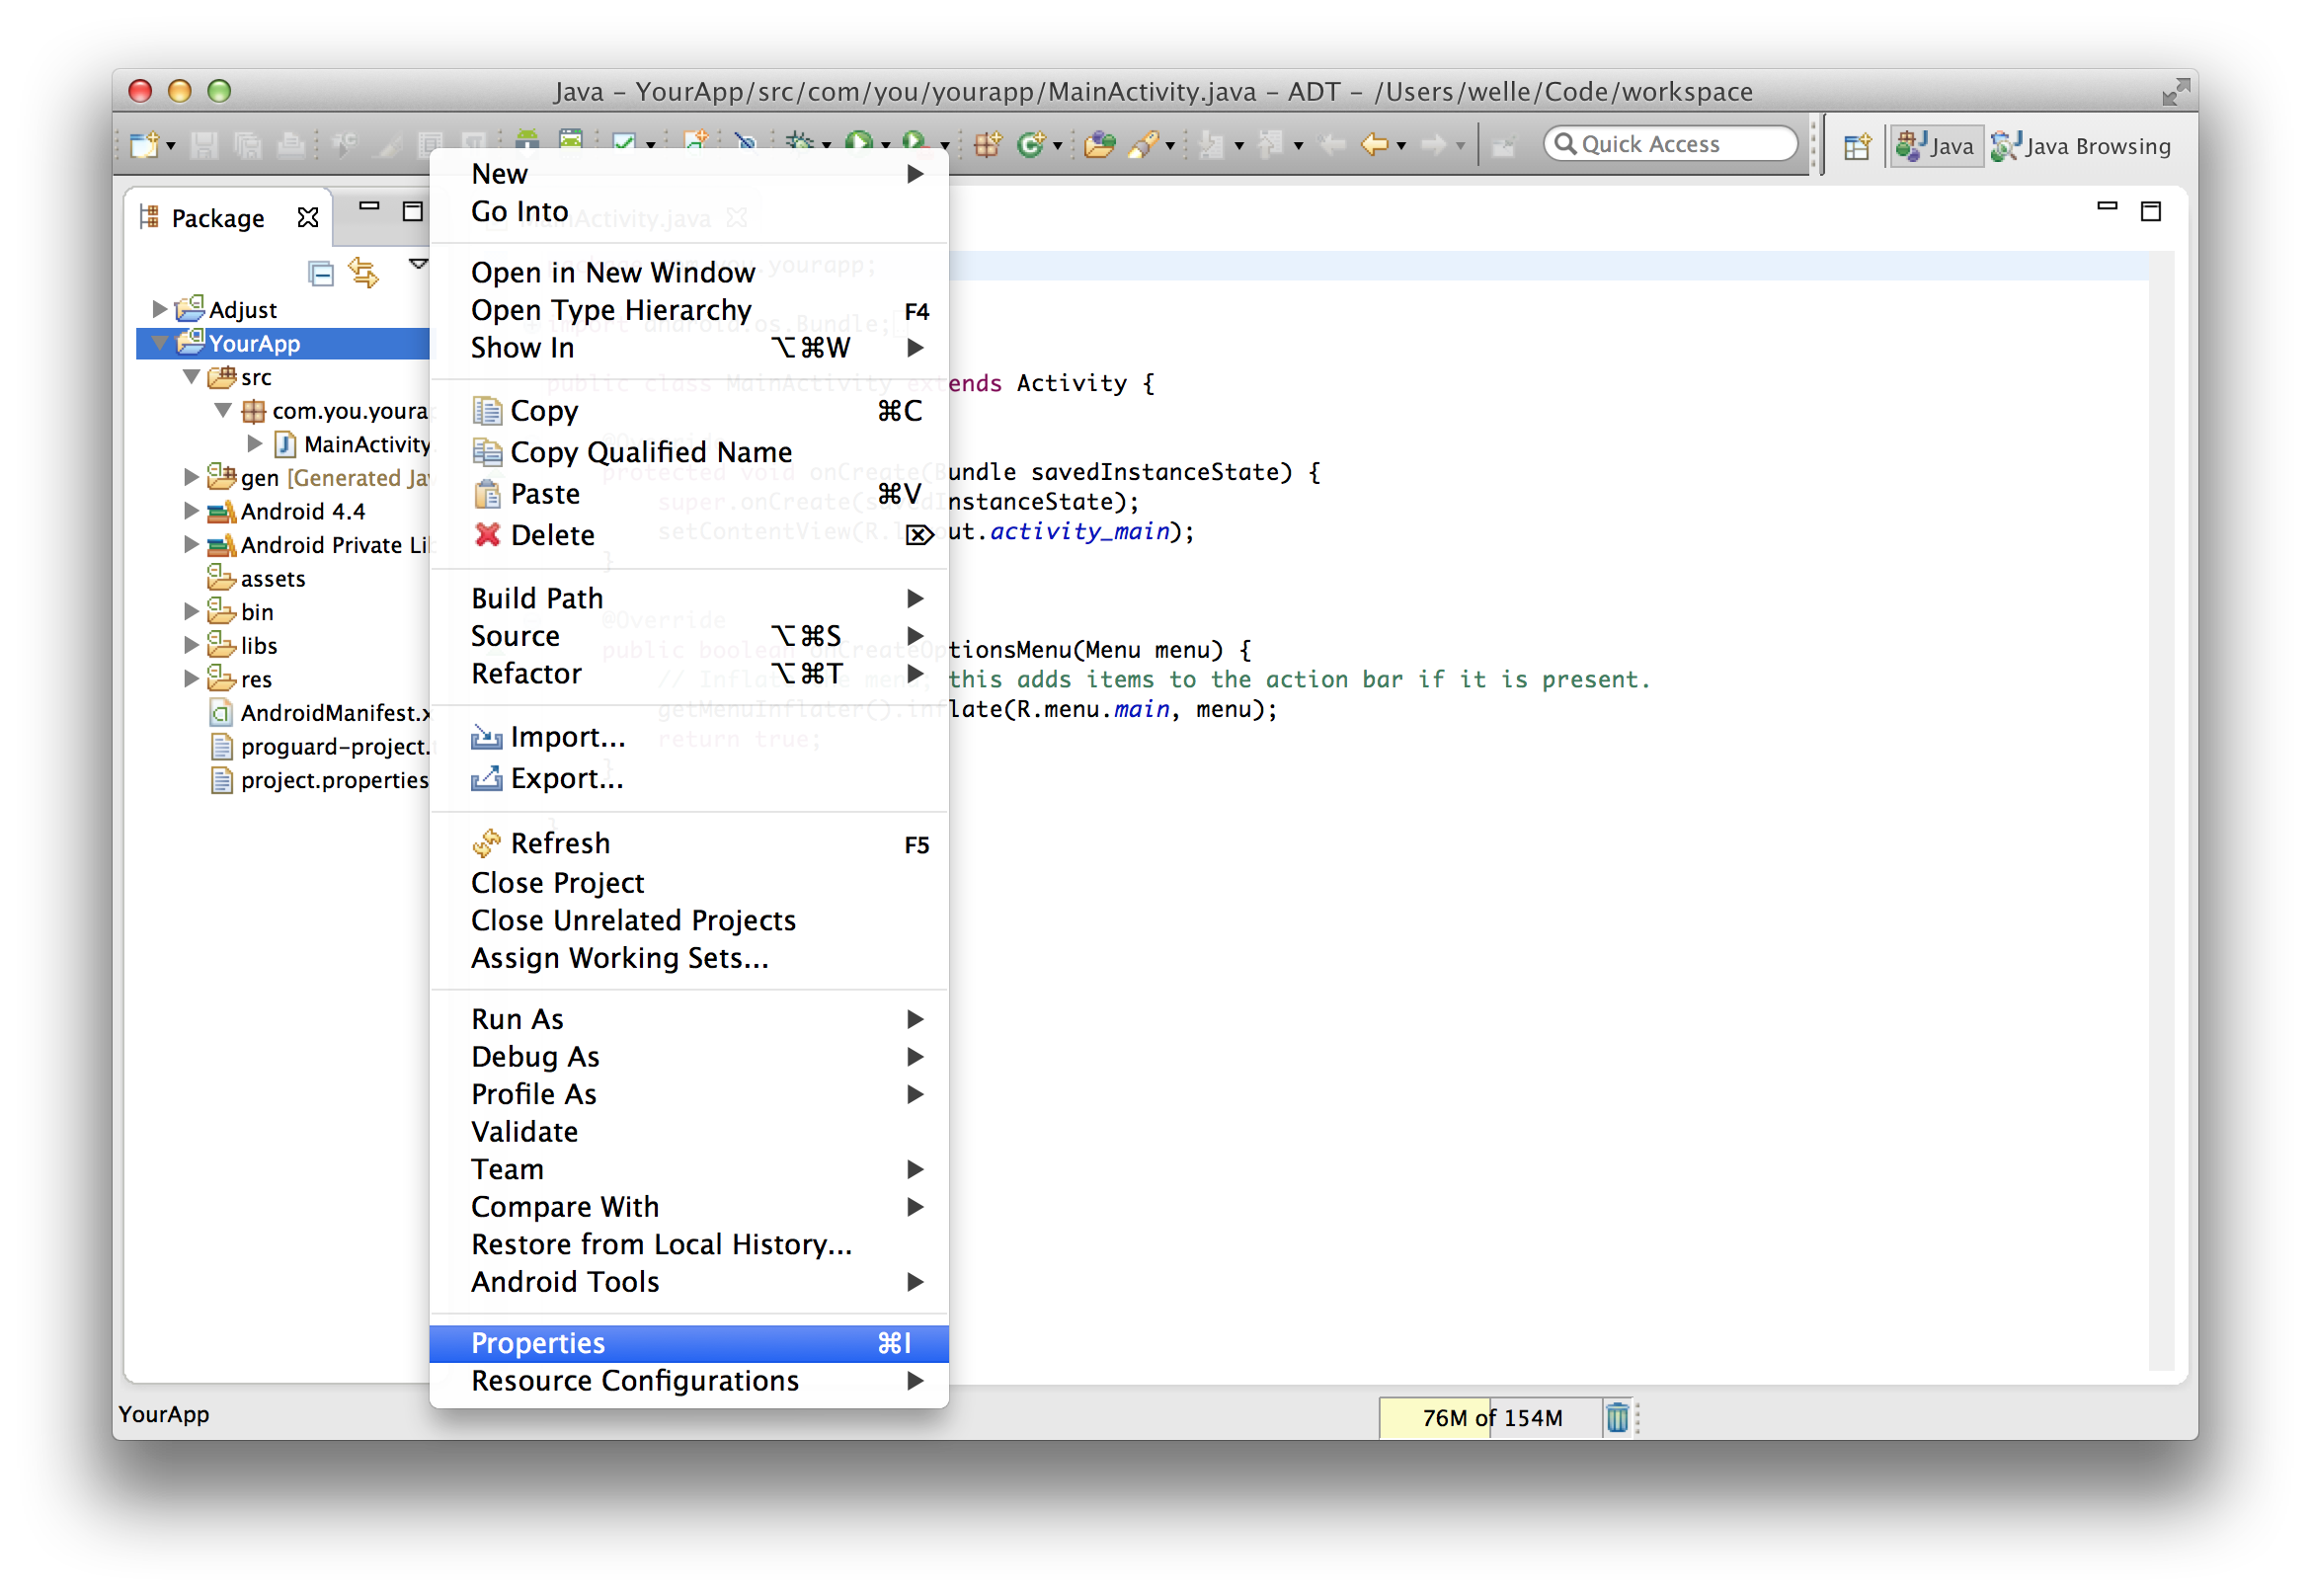Click the Open Perspective icon
The height and width of the screenshot is (1596, 2311).
click(1857, 147)
